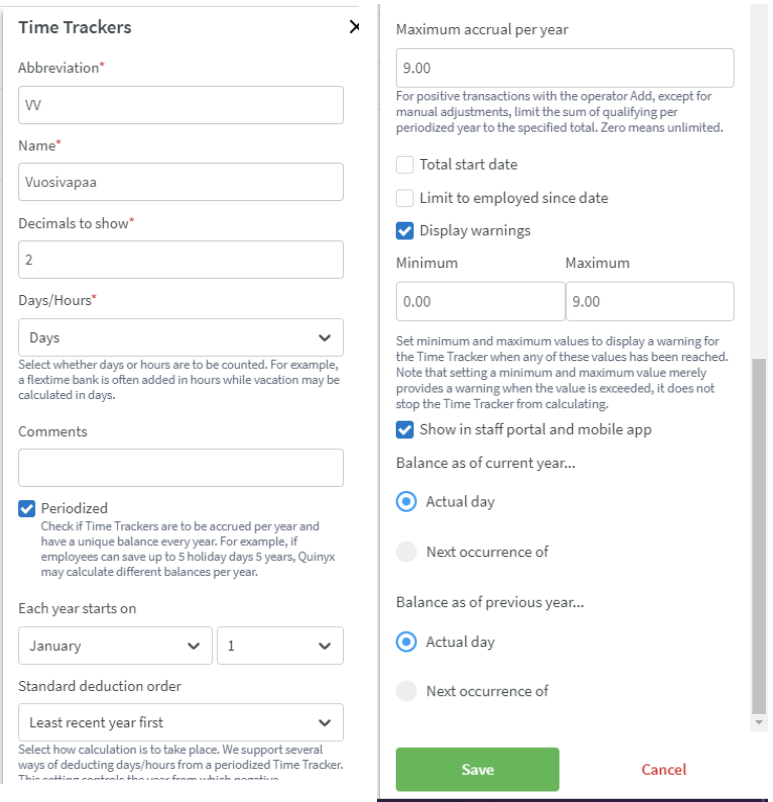Focus the Name field containing Vuosivapaa
Image resolution: width=773 pixels, height=802 pixels.
pyautogui.click(x=180, y=182)
